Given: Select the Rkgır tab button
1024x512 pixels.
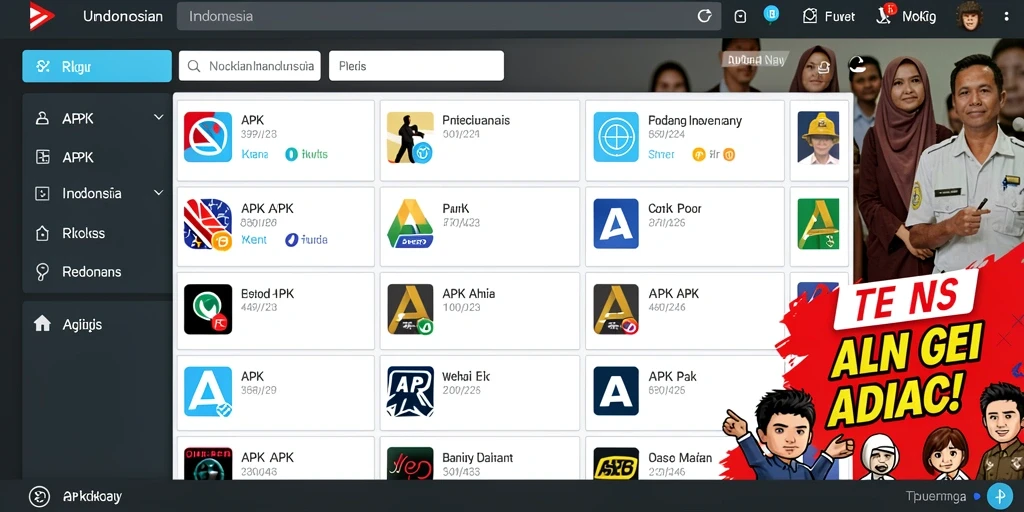Looking at the screenshot, I should pyautogui.click(x=97, y=66).
